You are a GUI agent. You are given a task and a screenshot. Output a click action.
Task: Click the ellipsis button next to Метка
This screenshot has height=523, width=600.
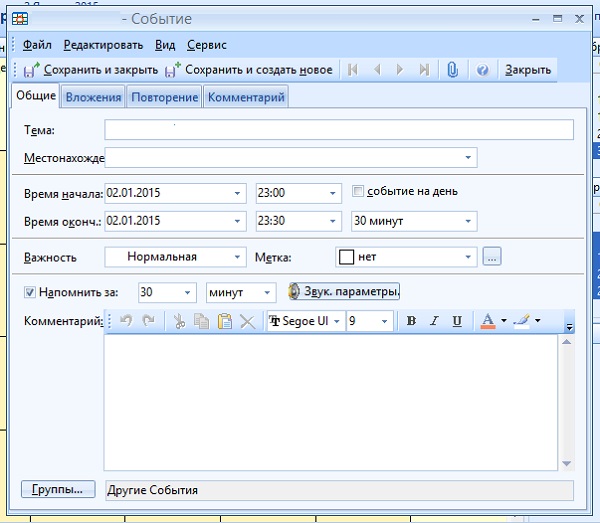click(492, 256)
